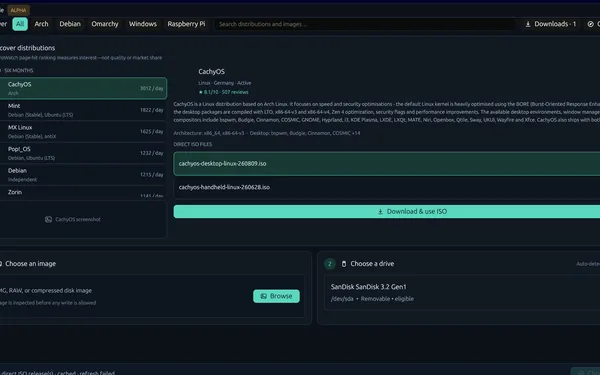600x375 pixels.
Task: Click the download arrow icon beside Downloads
Action: coord(528,24)
